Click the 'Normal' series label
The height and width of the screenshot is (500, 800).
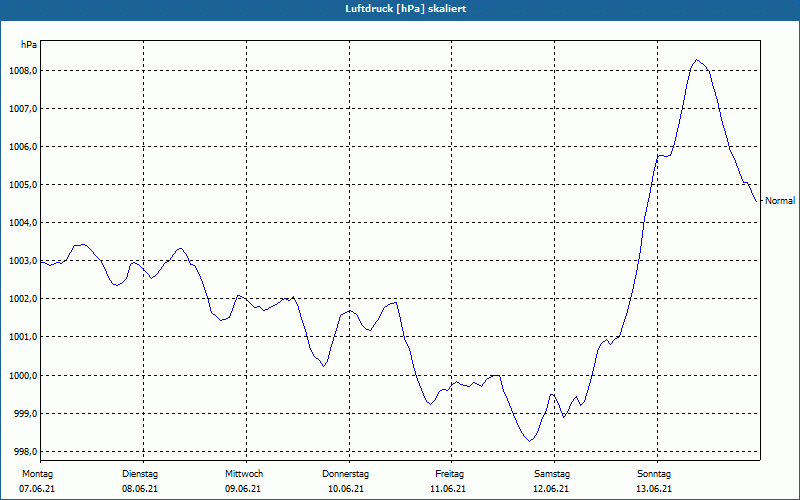[x=780, y=201]
